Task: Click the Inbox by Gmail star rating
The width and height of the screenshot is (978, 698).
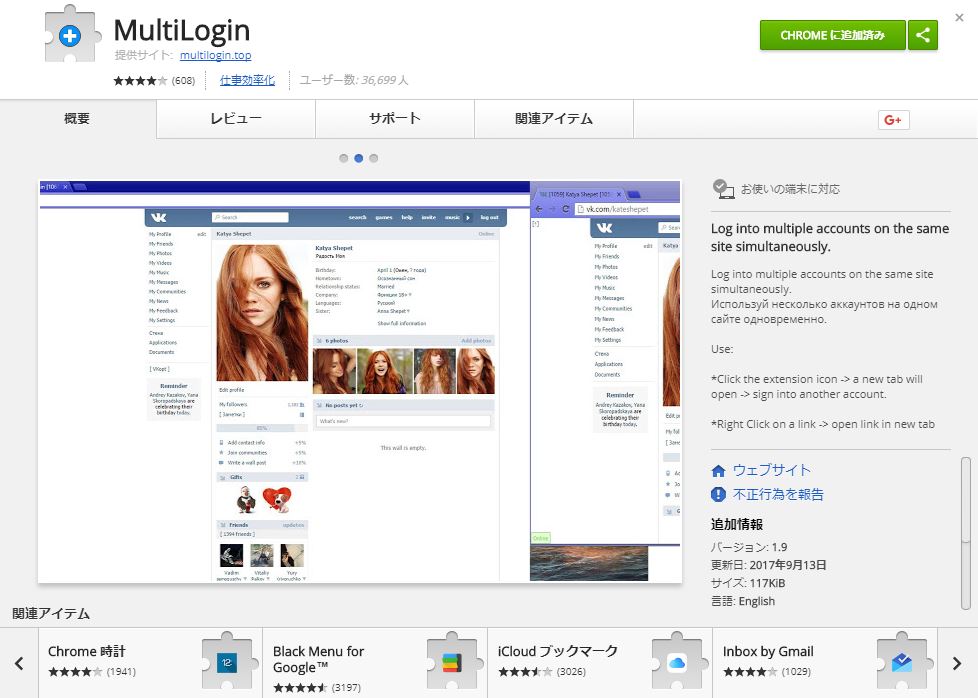Action: pos(750,672)
